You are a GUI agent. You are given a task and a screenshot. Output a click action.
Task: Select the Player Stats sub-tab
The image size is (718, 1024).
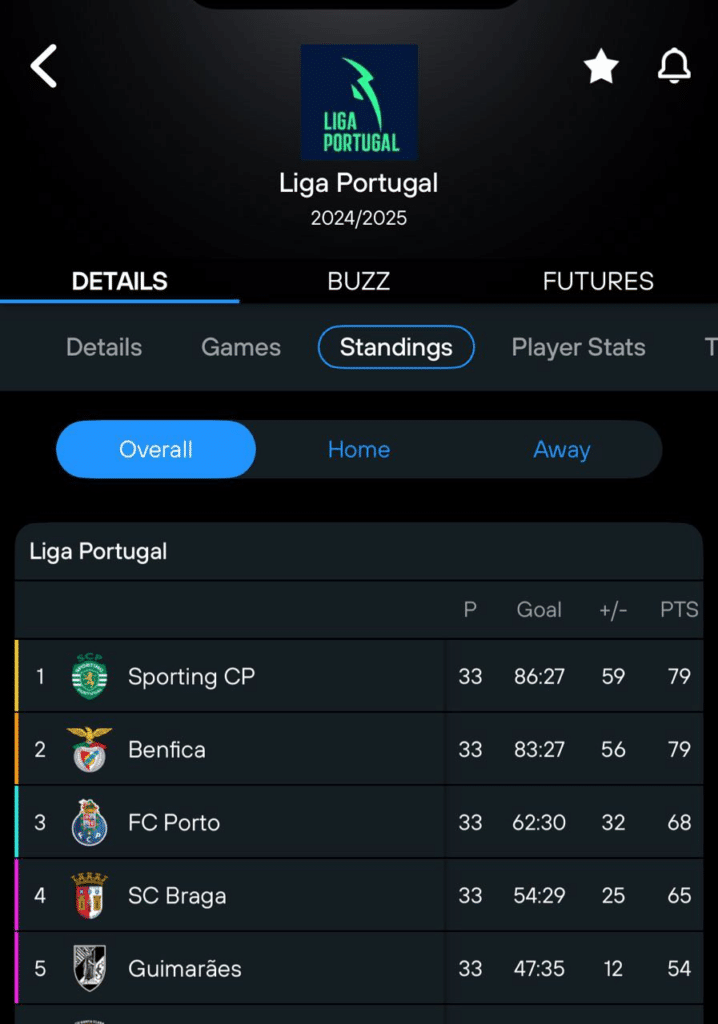click(578, 347)
